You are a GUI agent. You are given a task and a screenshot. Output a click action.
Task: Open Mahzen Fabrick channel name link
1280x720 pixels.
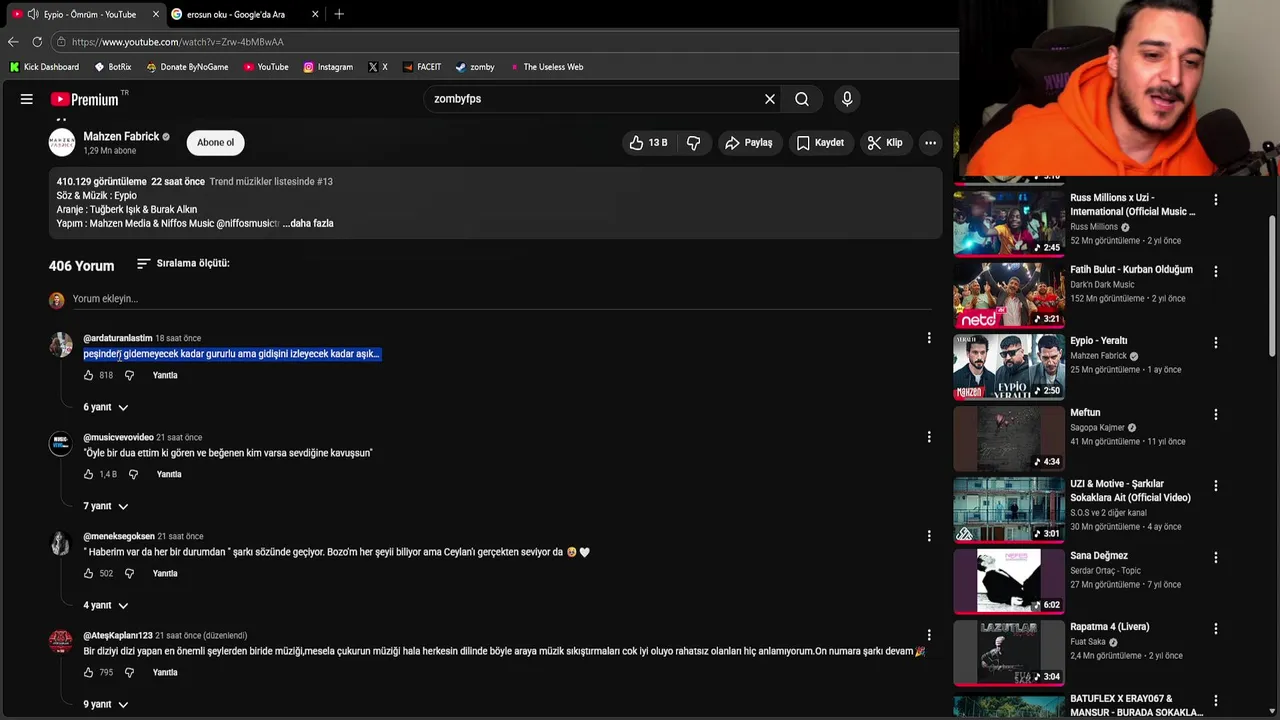point(121,136)
